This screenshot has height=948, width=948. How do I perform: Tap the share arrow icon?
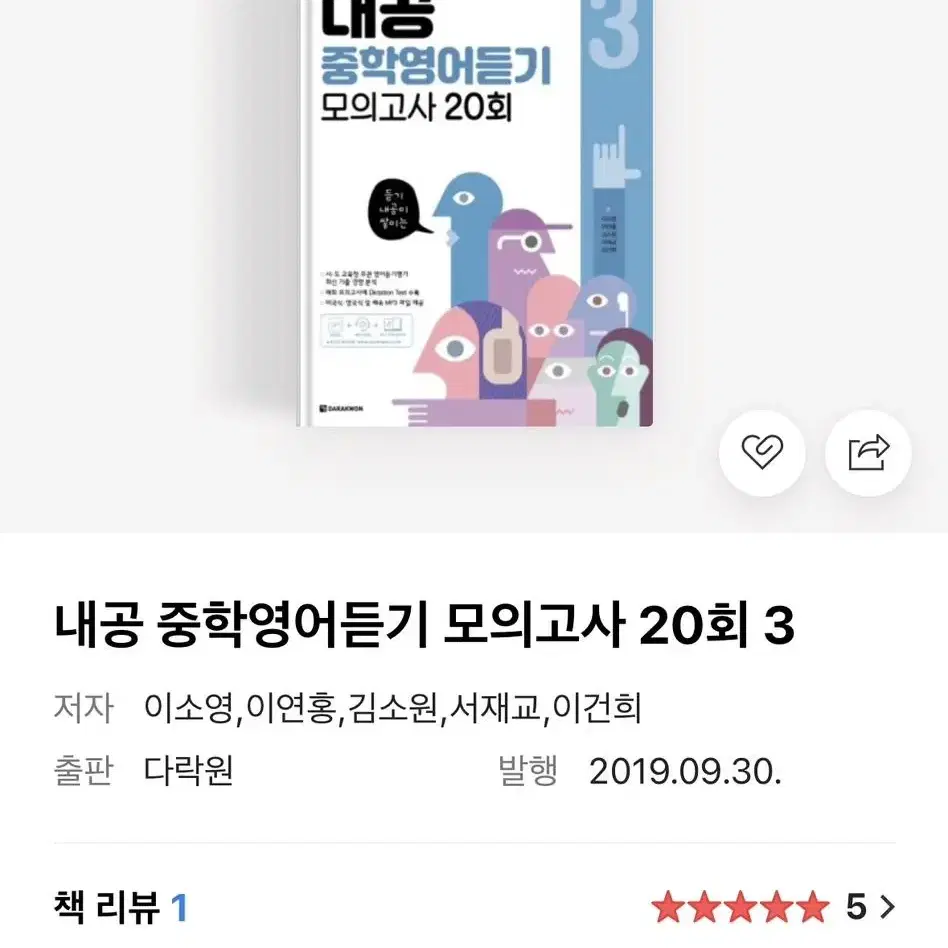[x=868, y=452]
